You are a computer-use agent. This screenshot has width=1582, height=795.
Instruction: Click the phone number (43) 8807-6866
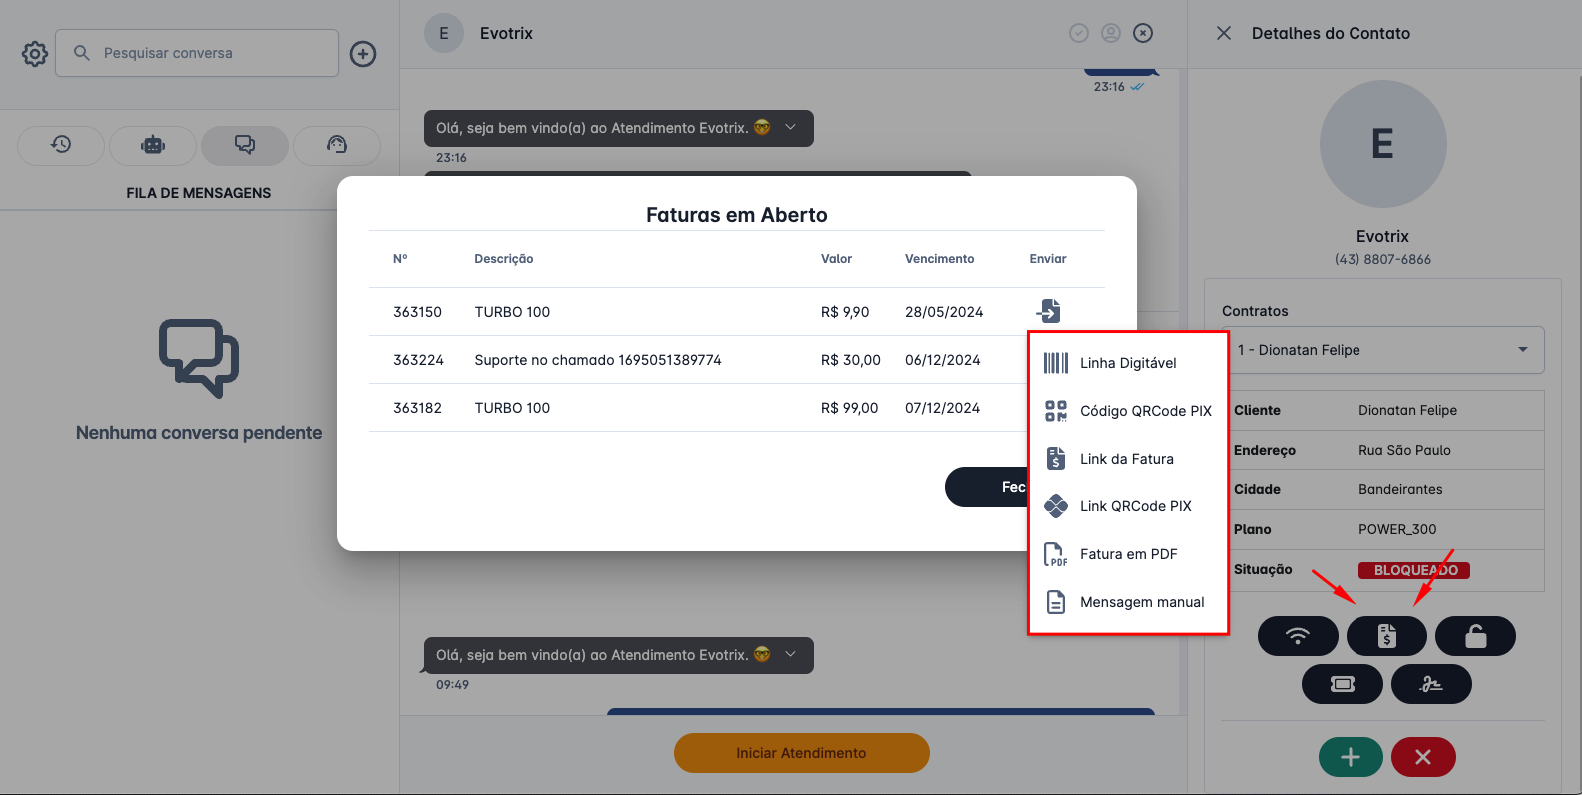click(1383, 259)
